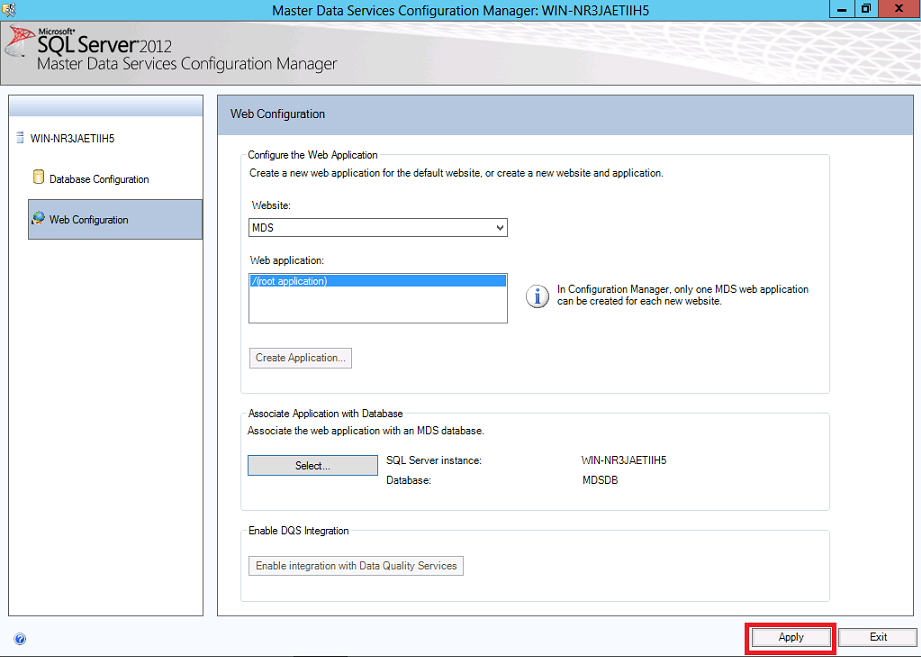Click the Database Configuration cylinder icon
This screenshot has height=657, width=921.
pyautogui.click(x=38, y=177)
